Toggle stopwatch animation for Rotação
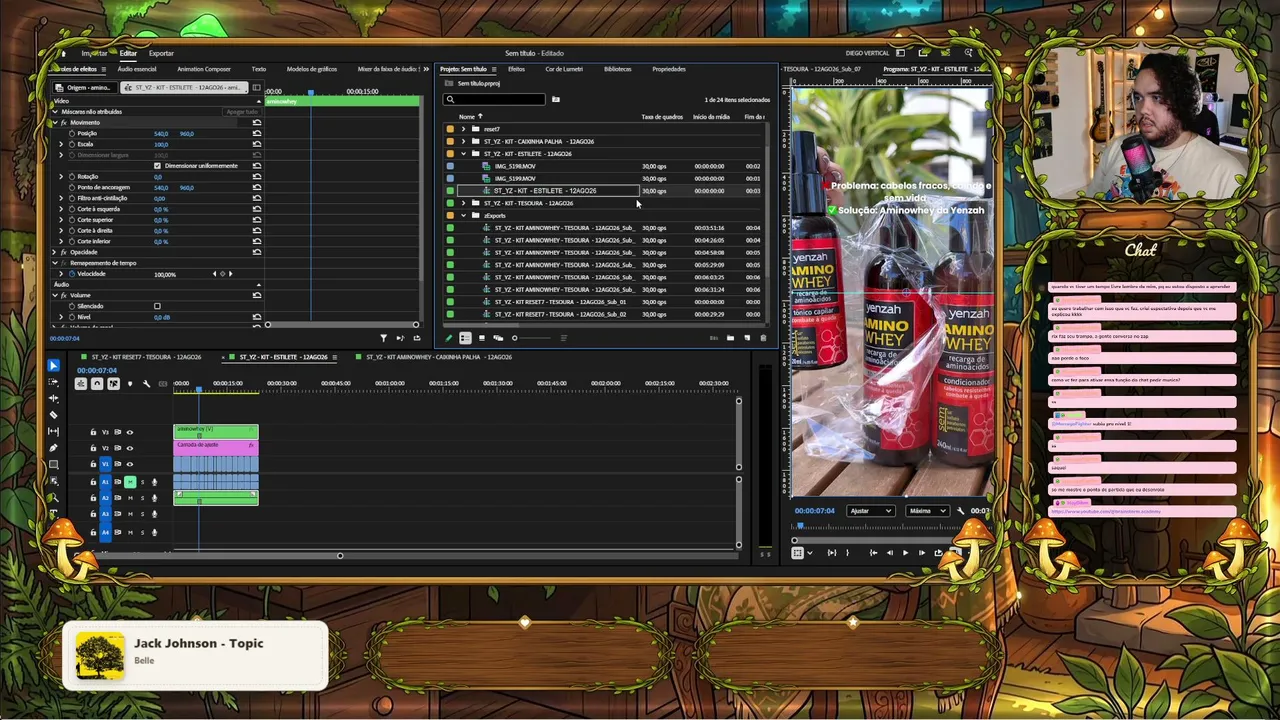Image resolution: width=1280 pixels, height=720 pixels. (x=71, y=176)
